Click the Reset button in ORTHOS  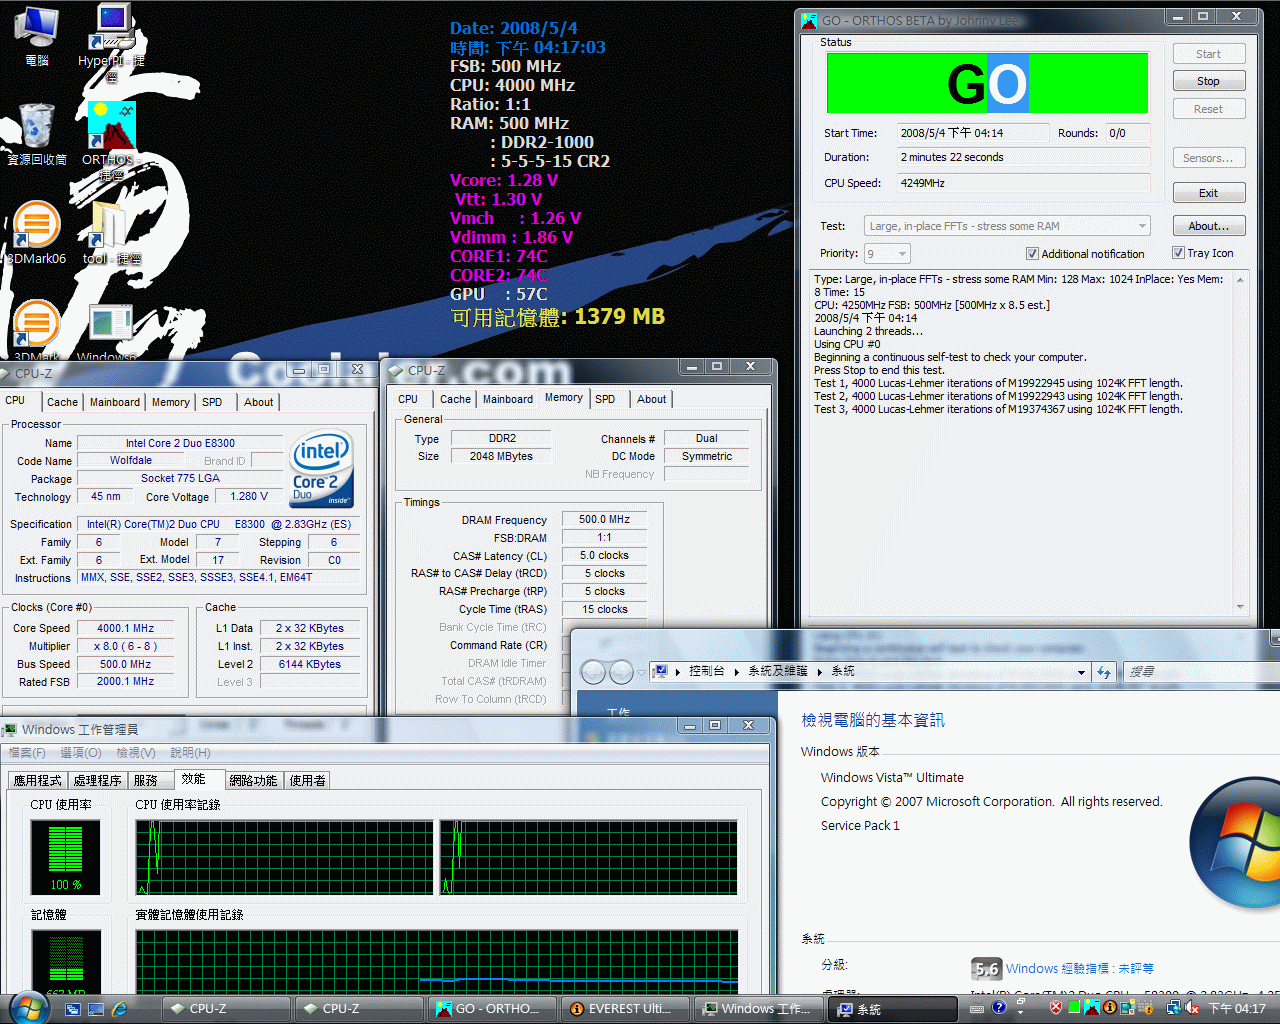click(x=1208, y=109)
